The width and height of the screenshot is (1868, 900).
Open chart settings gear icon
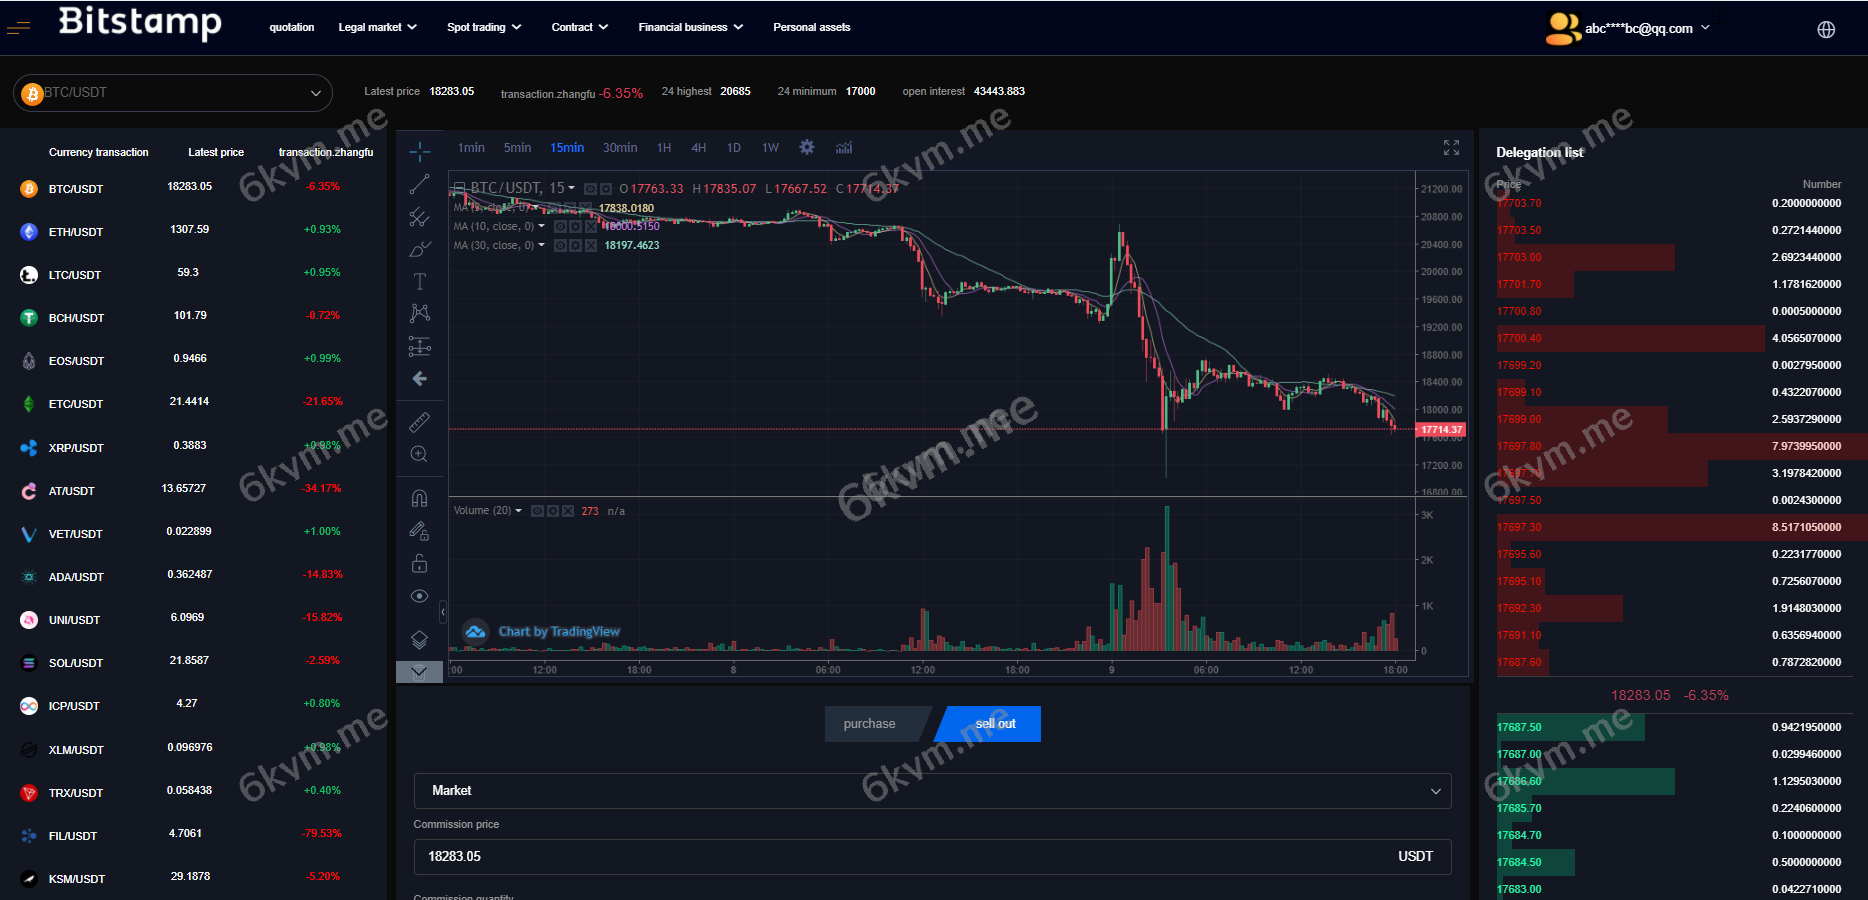pos(807,148)
